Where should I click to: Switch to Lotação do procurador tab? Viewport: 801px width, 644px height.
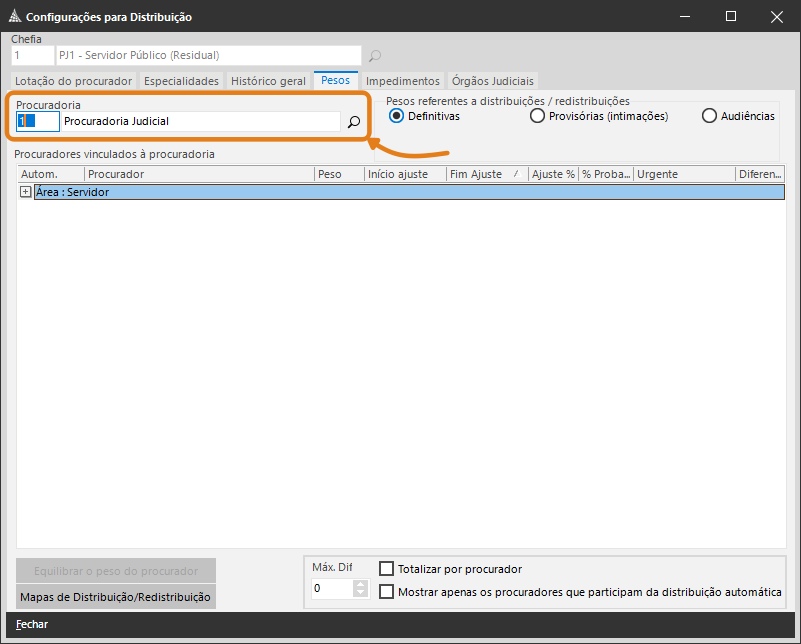pos(73,81)
